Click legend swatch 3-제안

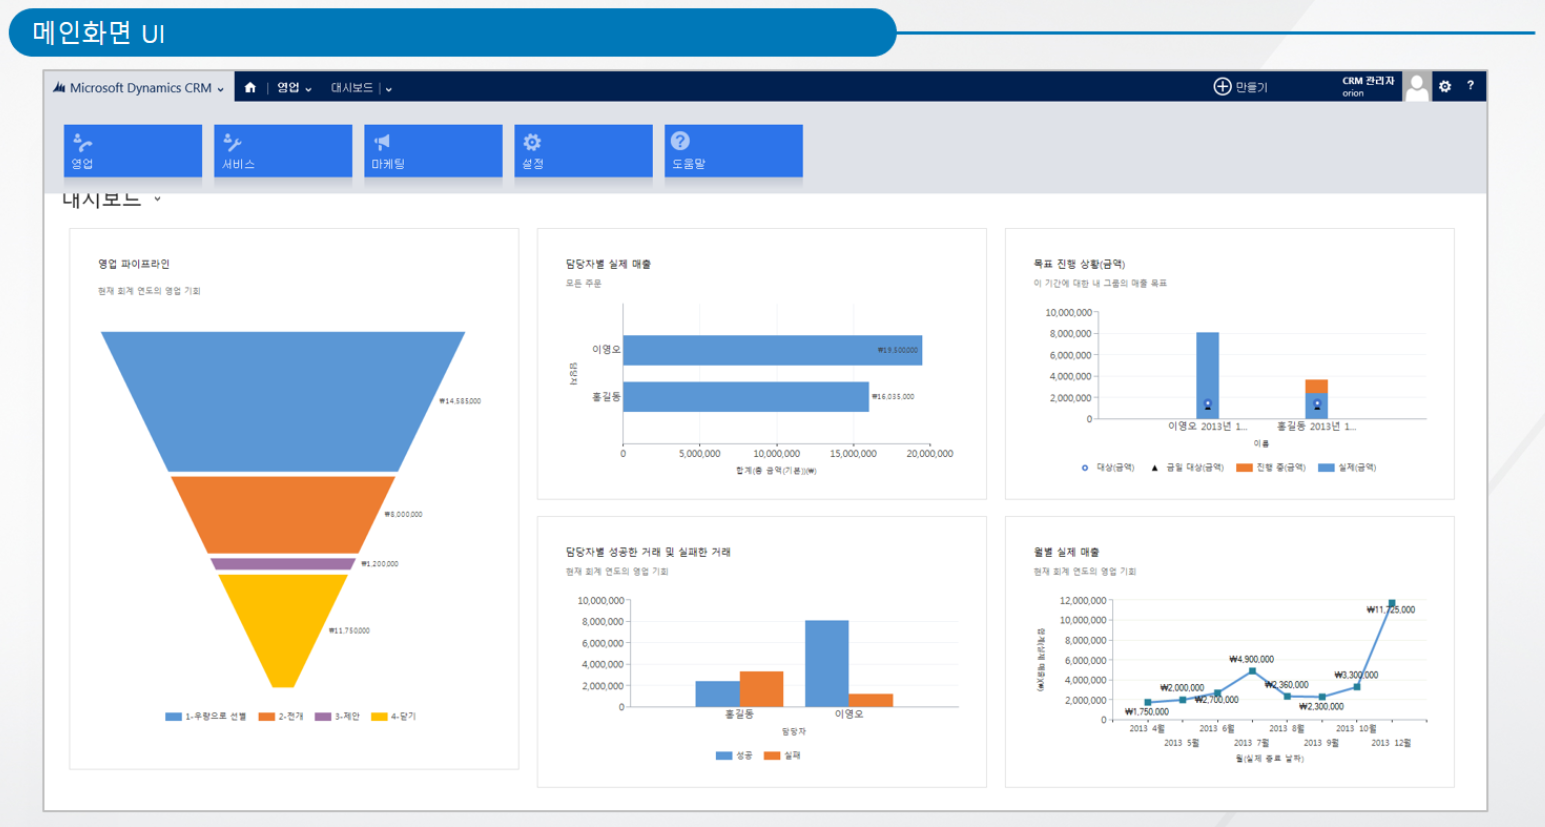point(322,716)
